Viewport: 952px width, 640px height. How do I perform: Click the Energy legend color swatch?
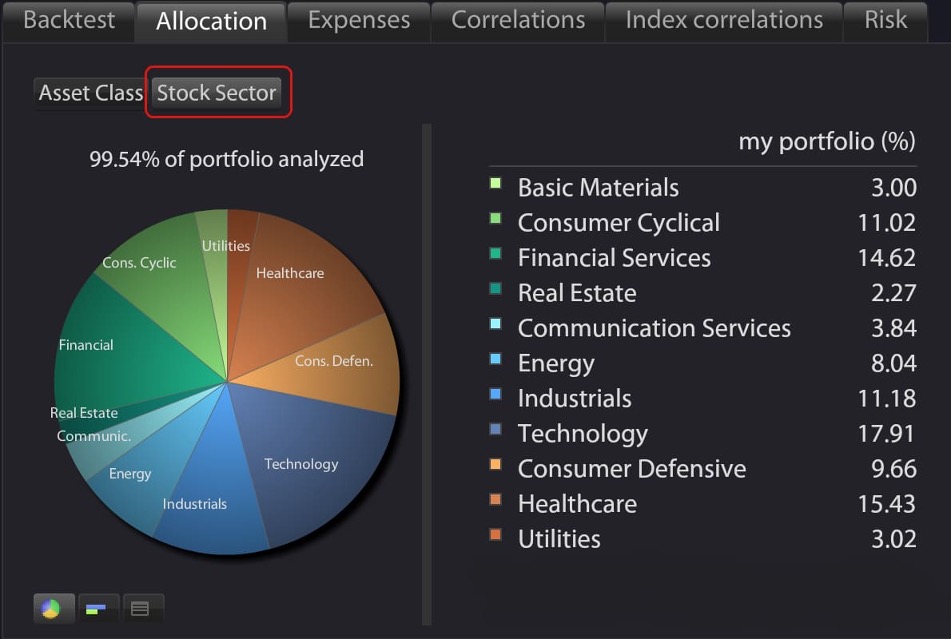point(495,359)
